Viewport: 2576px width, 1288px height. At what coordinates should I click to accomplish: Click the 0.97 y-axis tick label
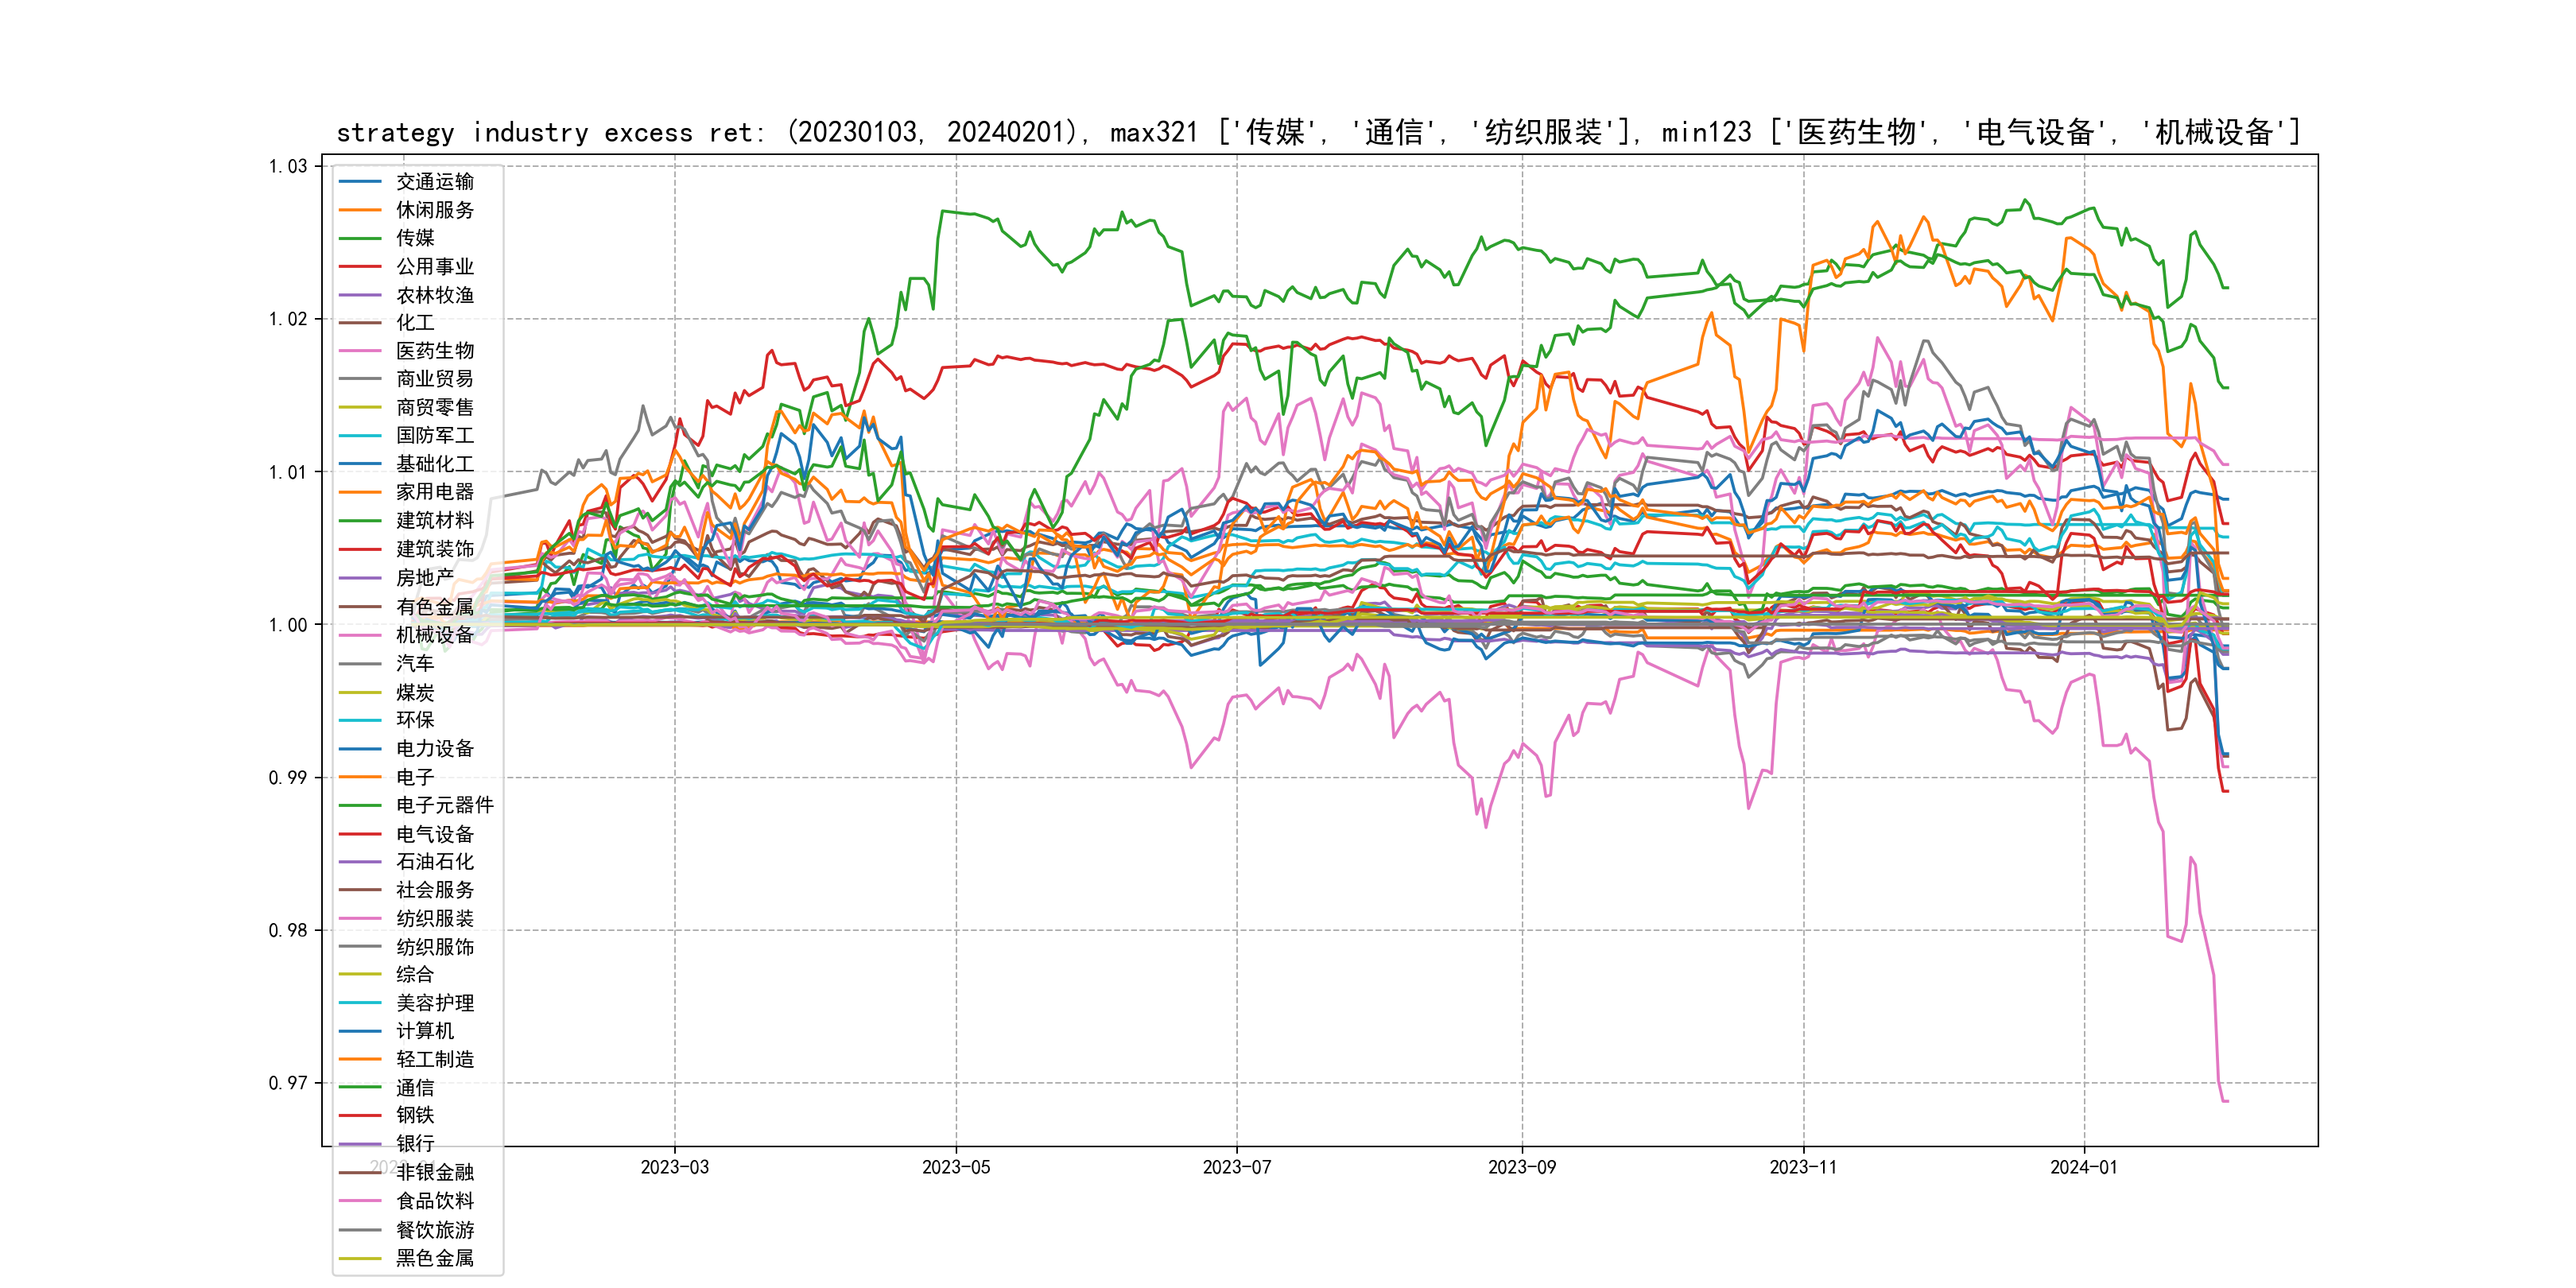[288, 1083]
